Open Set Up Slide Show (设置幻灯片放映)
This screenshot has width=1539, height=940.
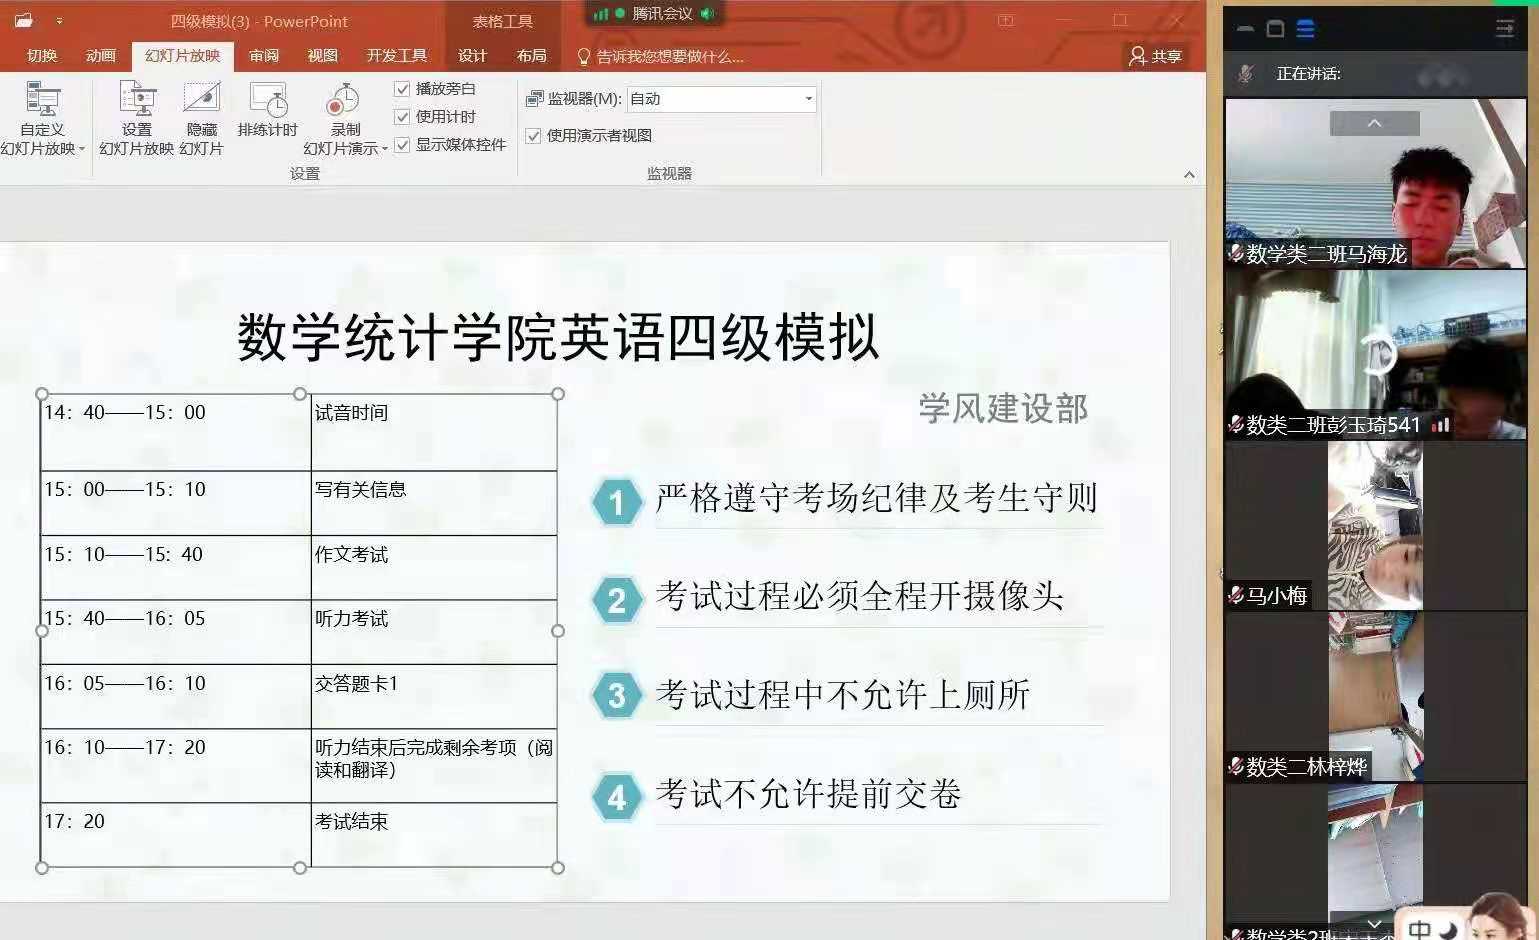[137, 101]
